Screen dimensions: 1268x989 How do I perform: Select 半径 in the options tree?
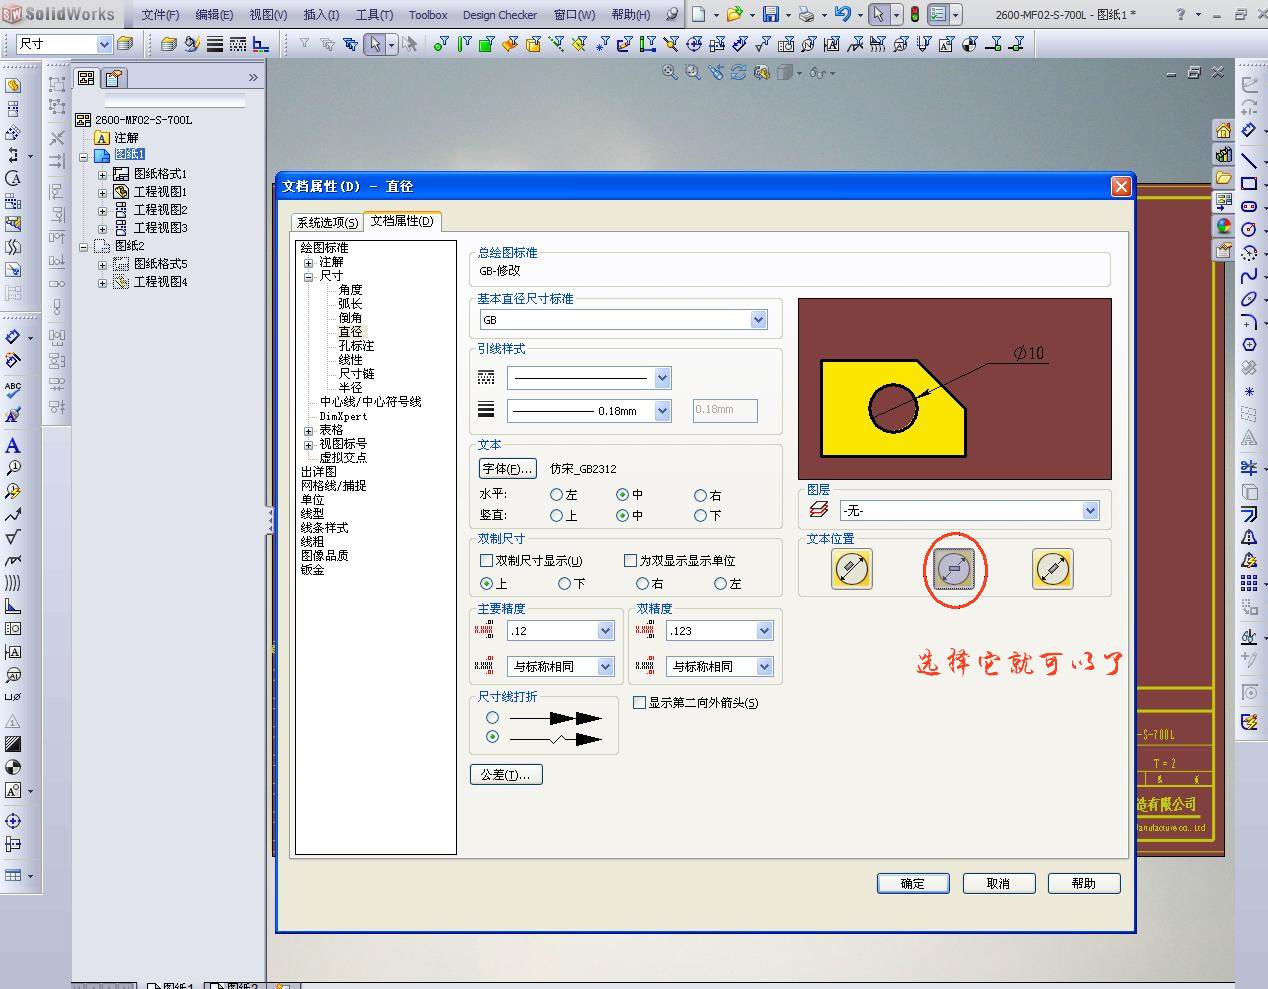(350, 388)
